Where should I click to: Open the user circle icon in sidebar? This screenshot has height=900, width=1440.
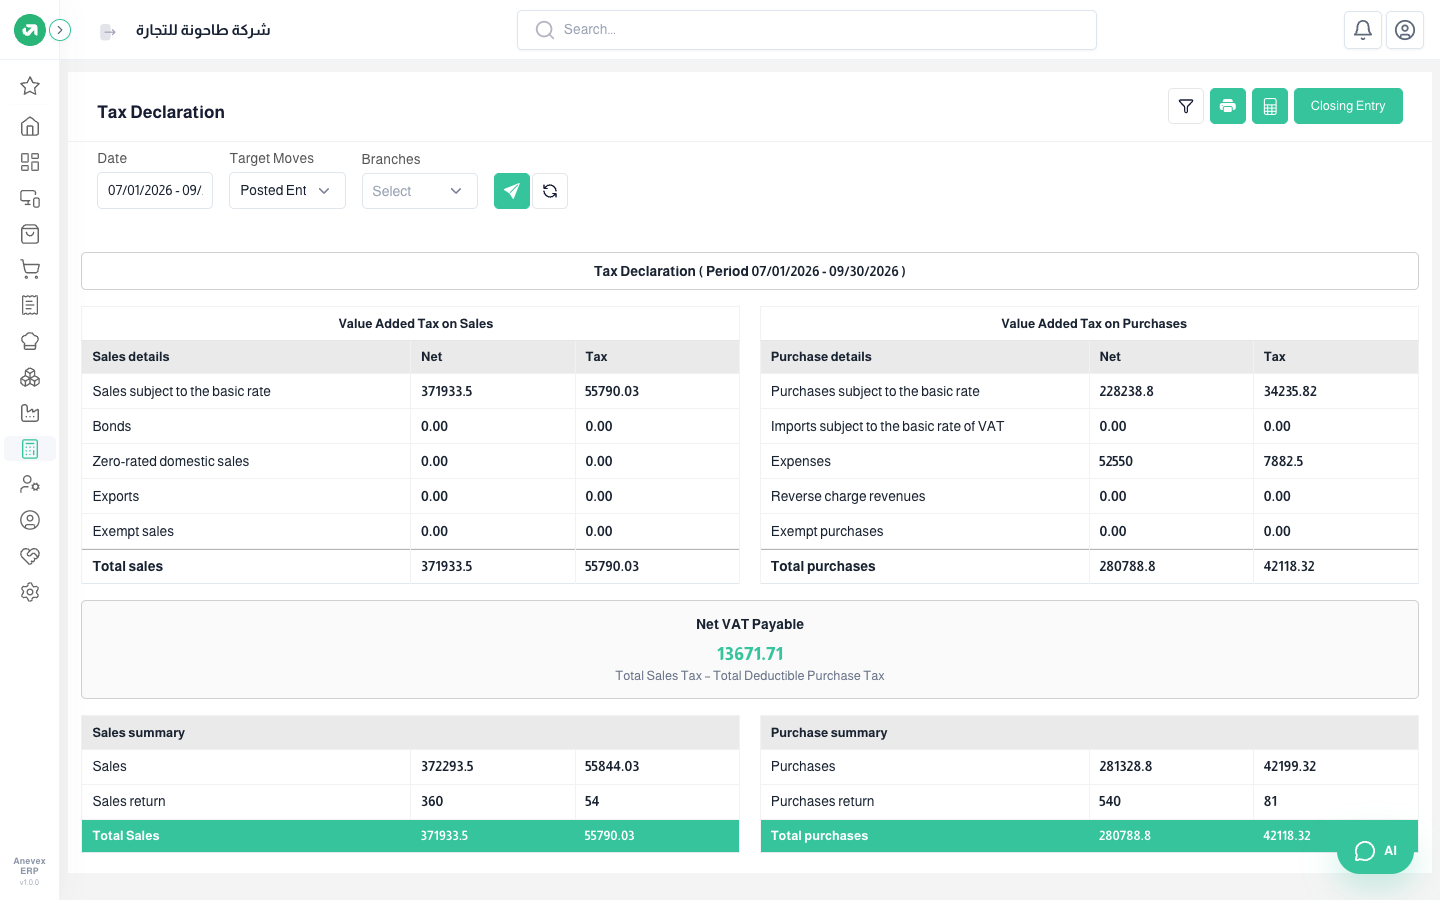coord(30,520)
